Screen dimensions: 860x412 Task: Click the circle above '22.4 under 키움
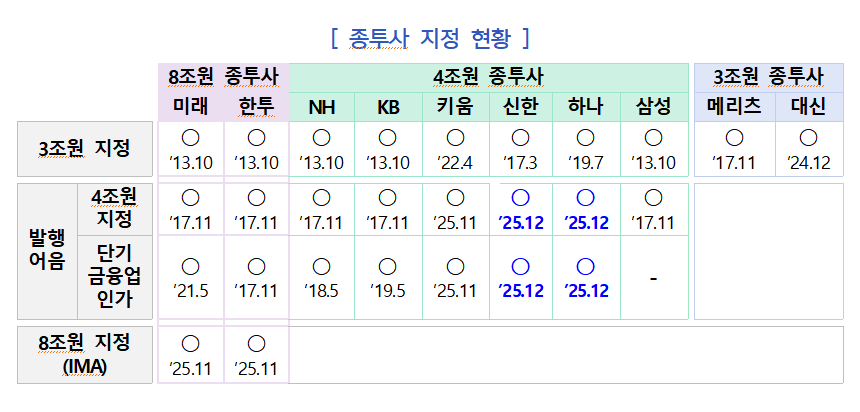pos(455,137)
